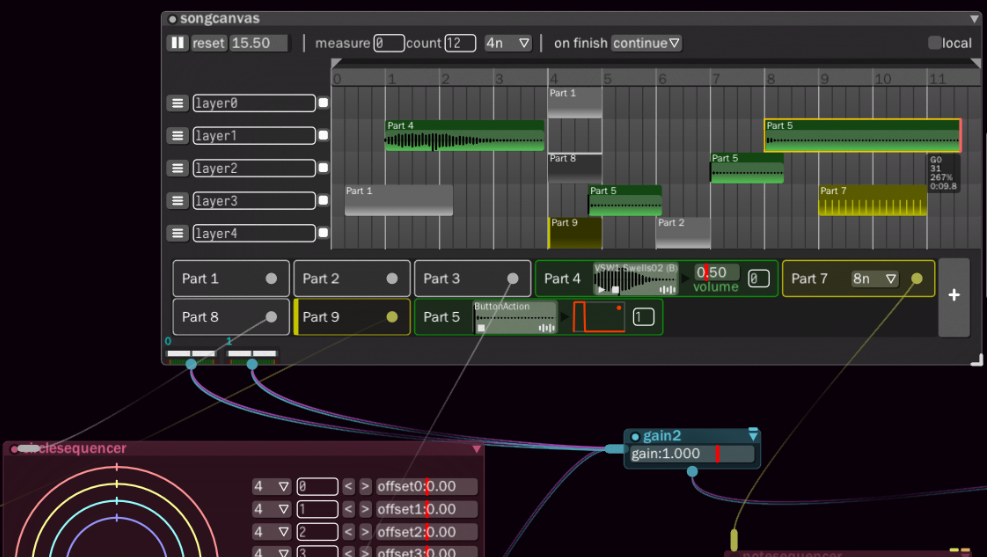Select the Part 1 element button
The width and height of the screenshot is (987, 557).
pos(231,278)
